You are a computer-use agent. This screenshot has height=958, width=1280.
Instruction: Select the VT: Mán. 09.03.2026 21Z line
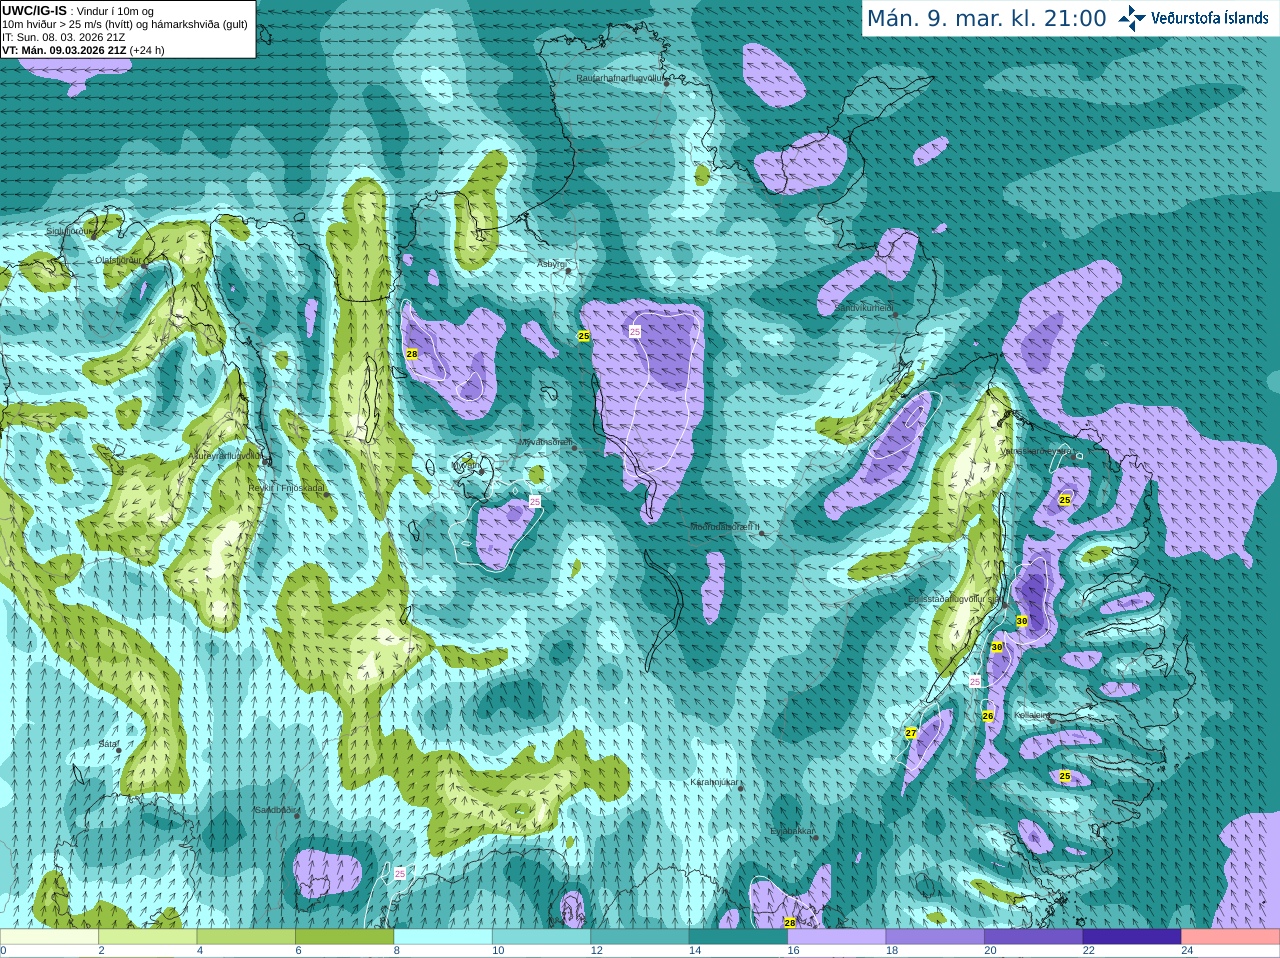(83, 50)
